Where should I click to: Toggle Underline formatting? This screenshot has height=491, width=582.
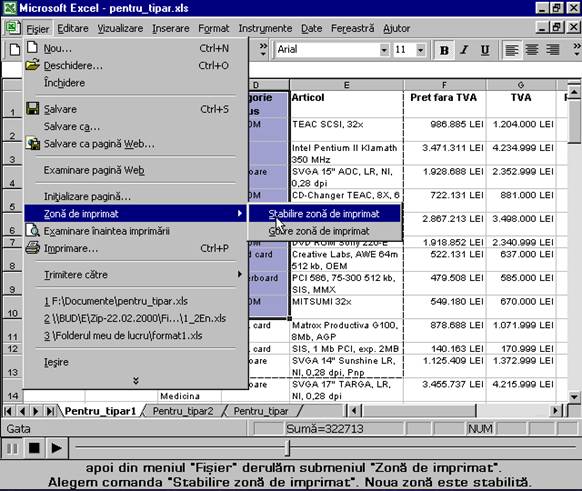click(484, 50)
